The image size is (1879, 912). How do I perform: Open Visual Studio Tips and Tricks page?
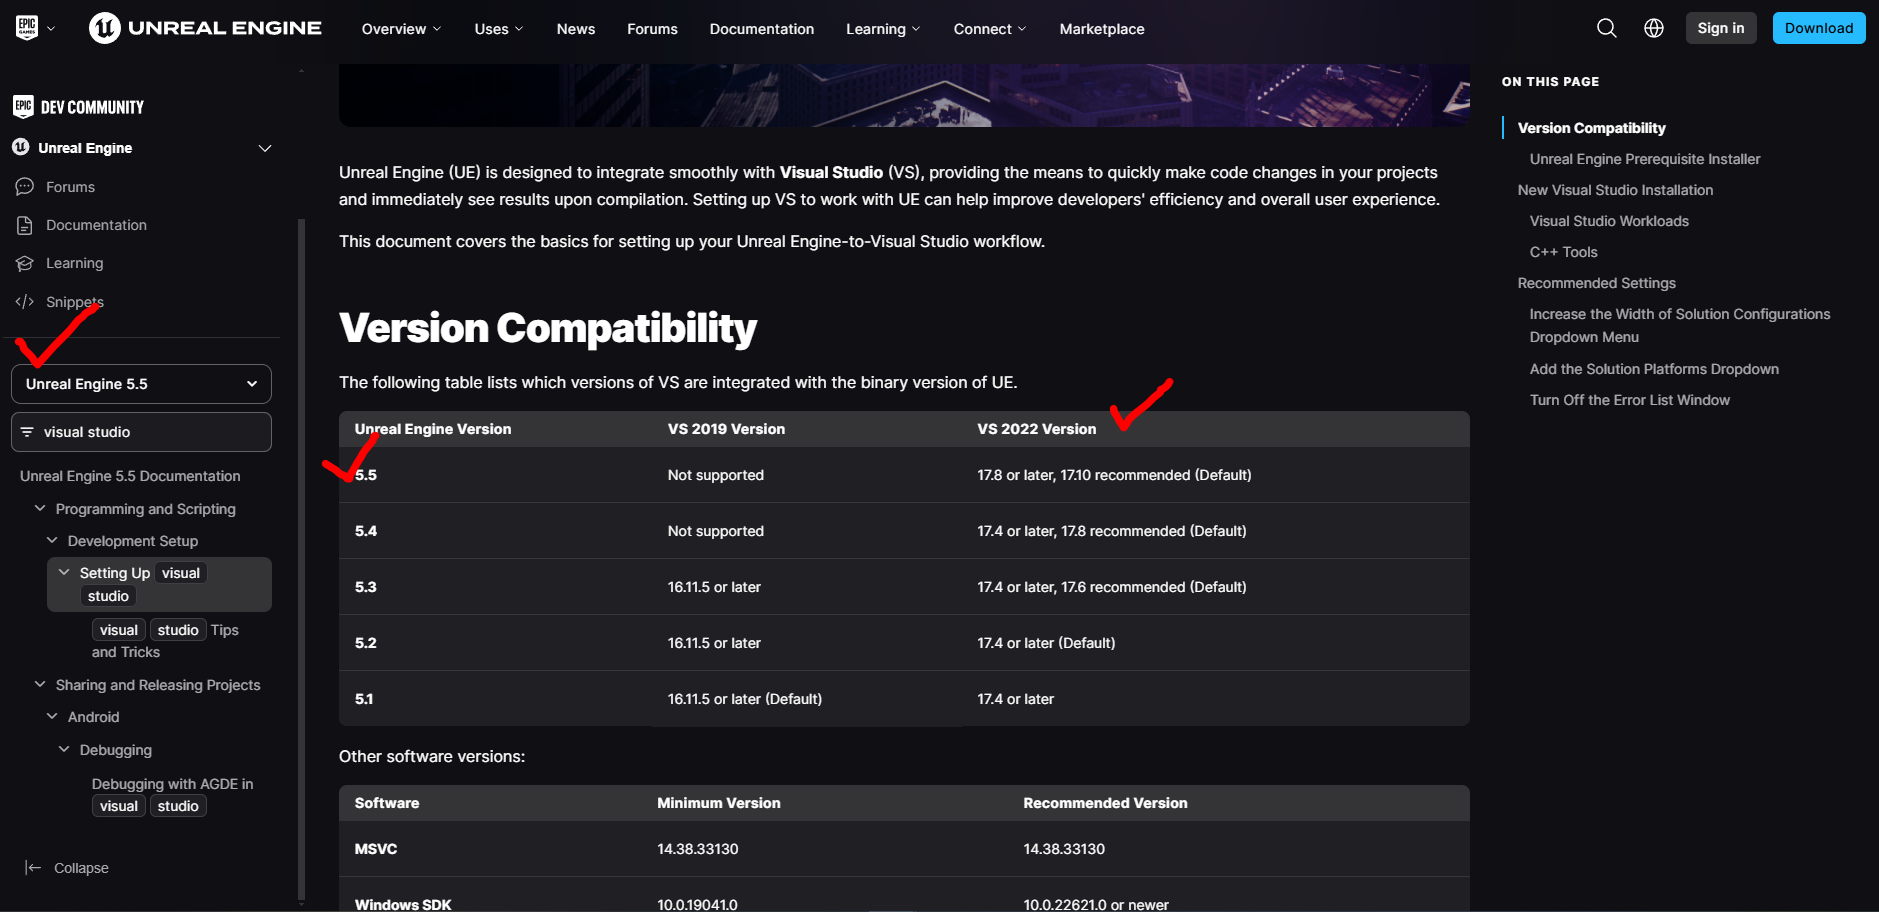tap(166, 640)
